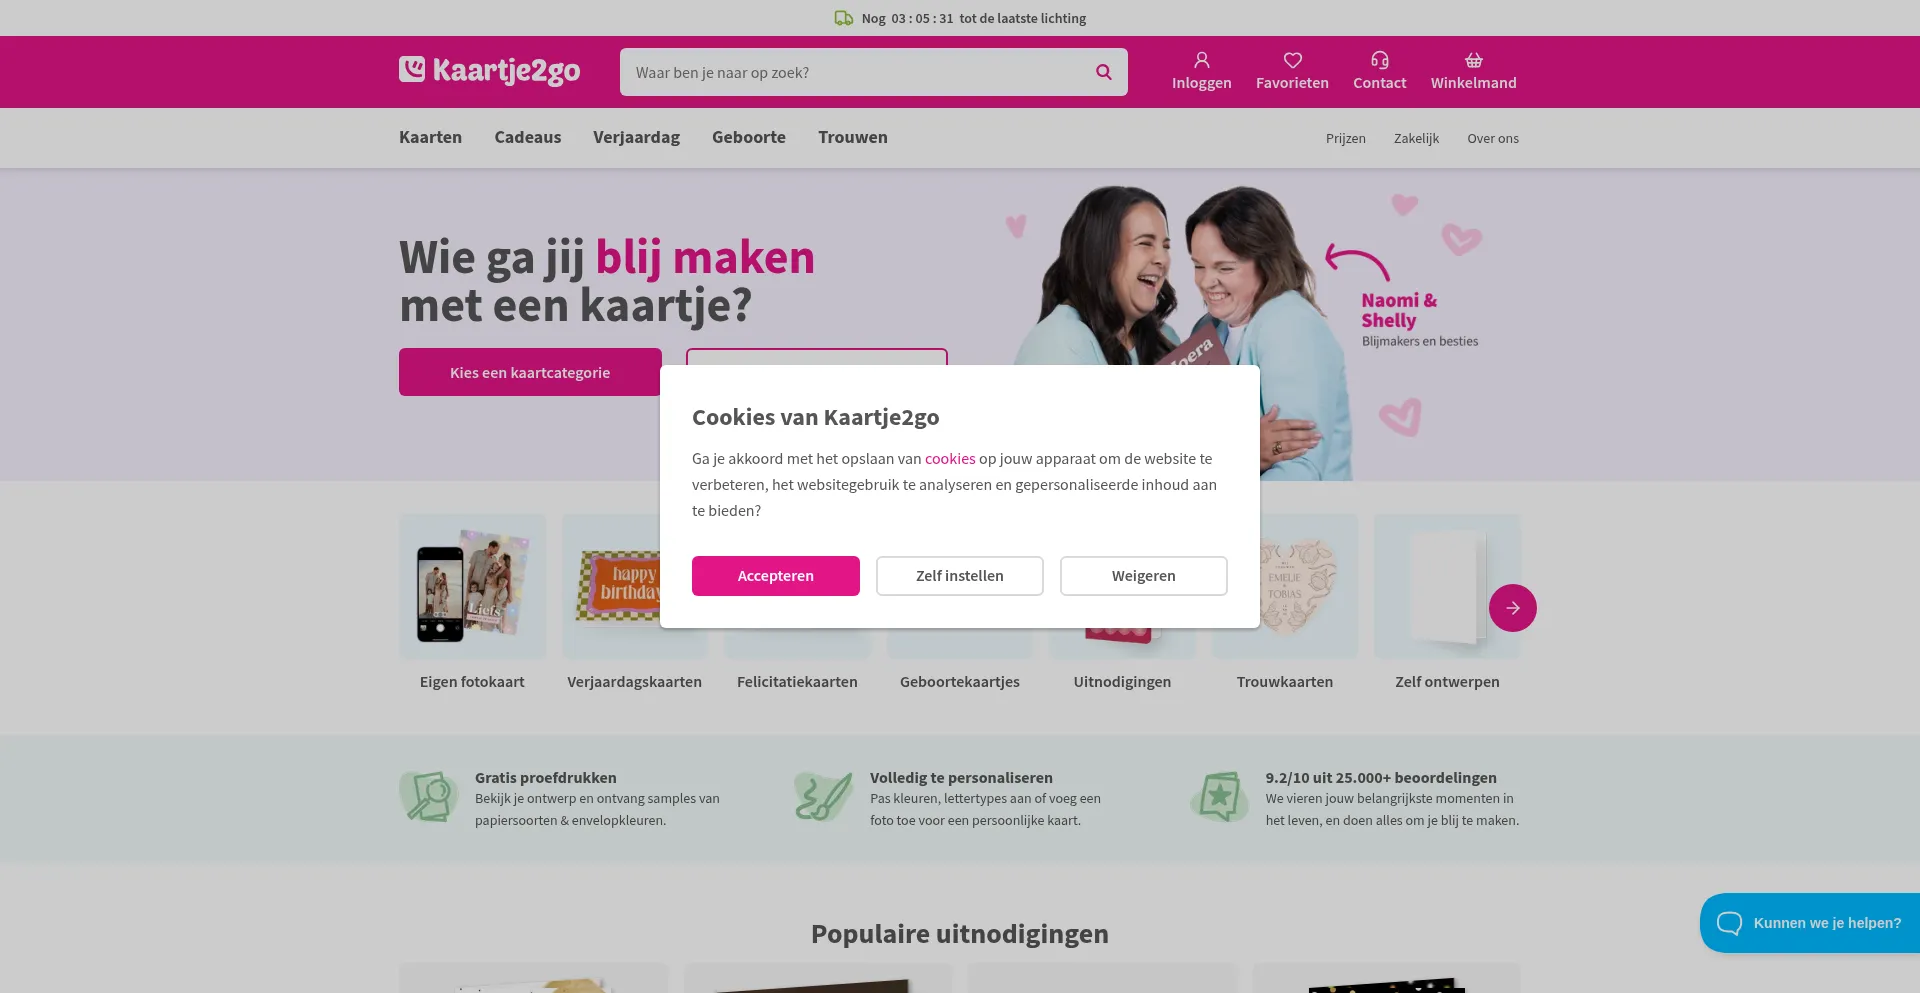Click the Contact headset icon

pos(1379,60)
